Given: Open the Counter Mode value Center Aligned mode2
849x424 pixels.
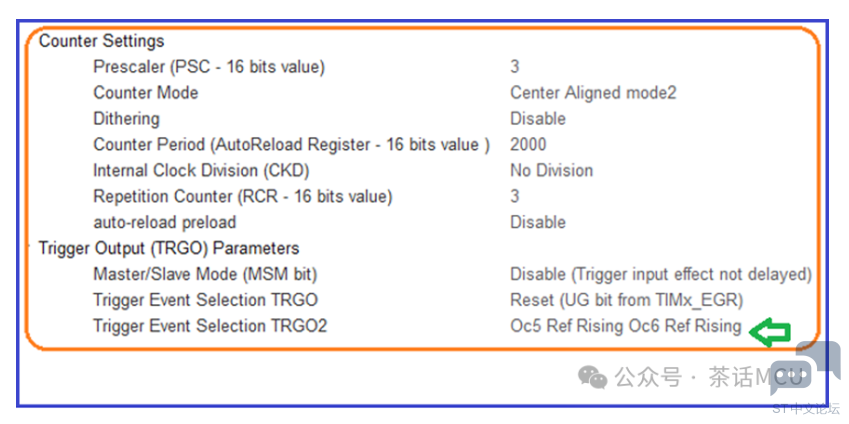Looking at the screenshot, I should click(x=593, y=93).
